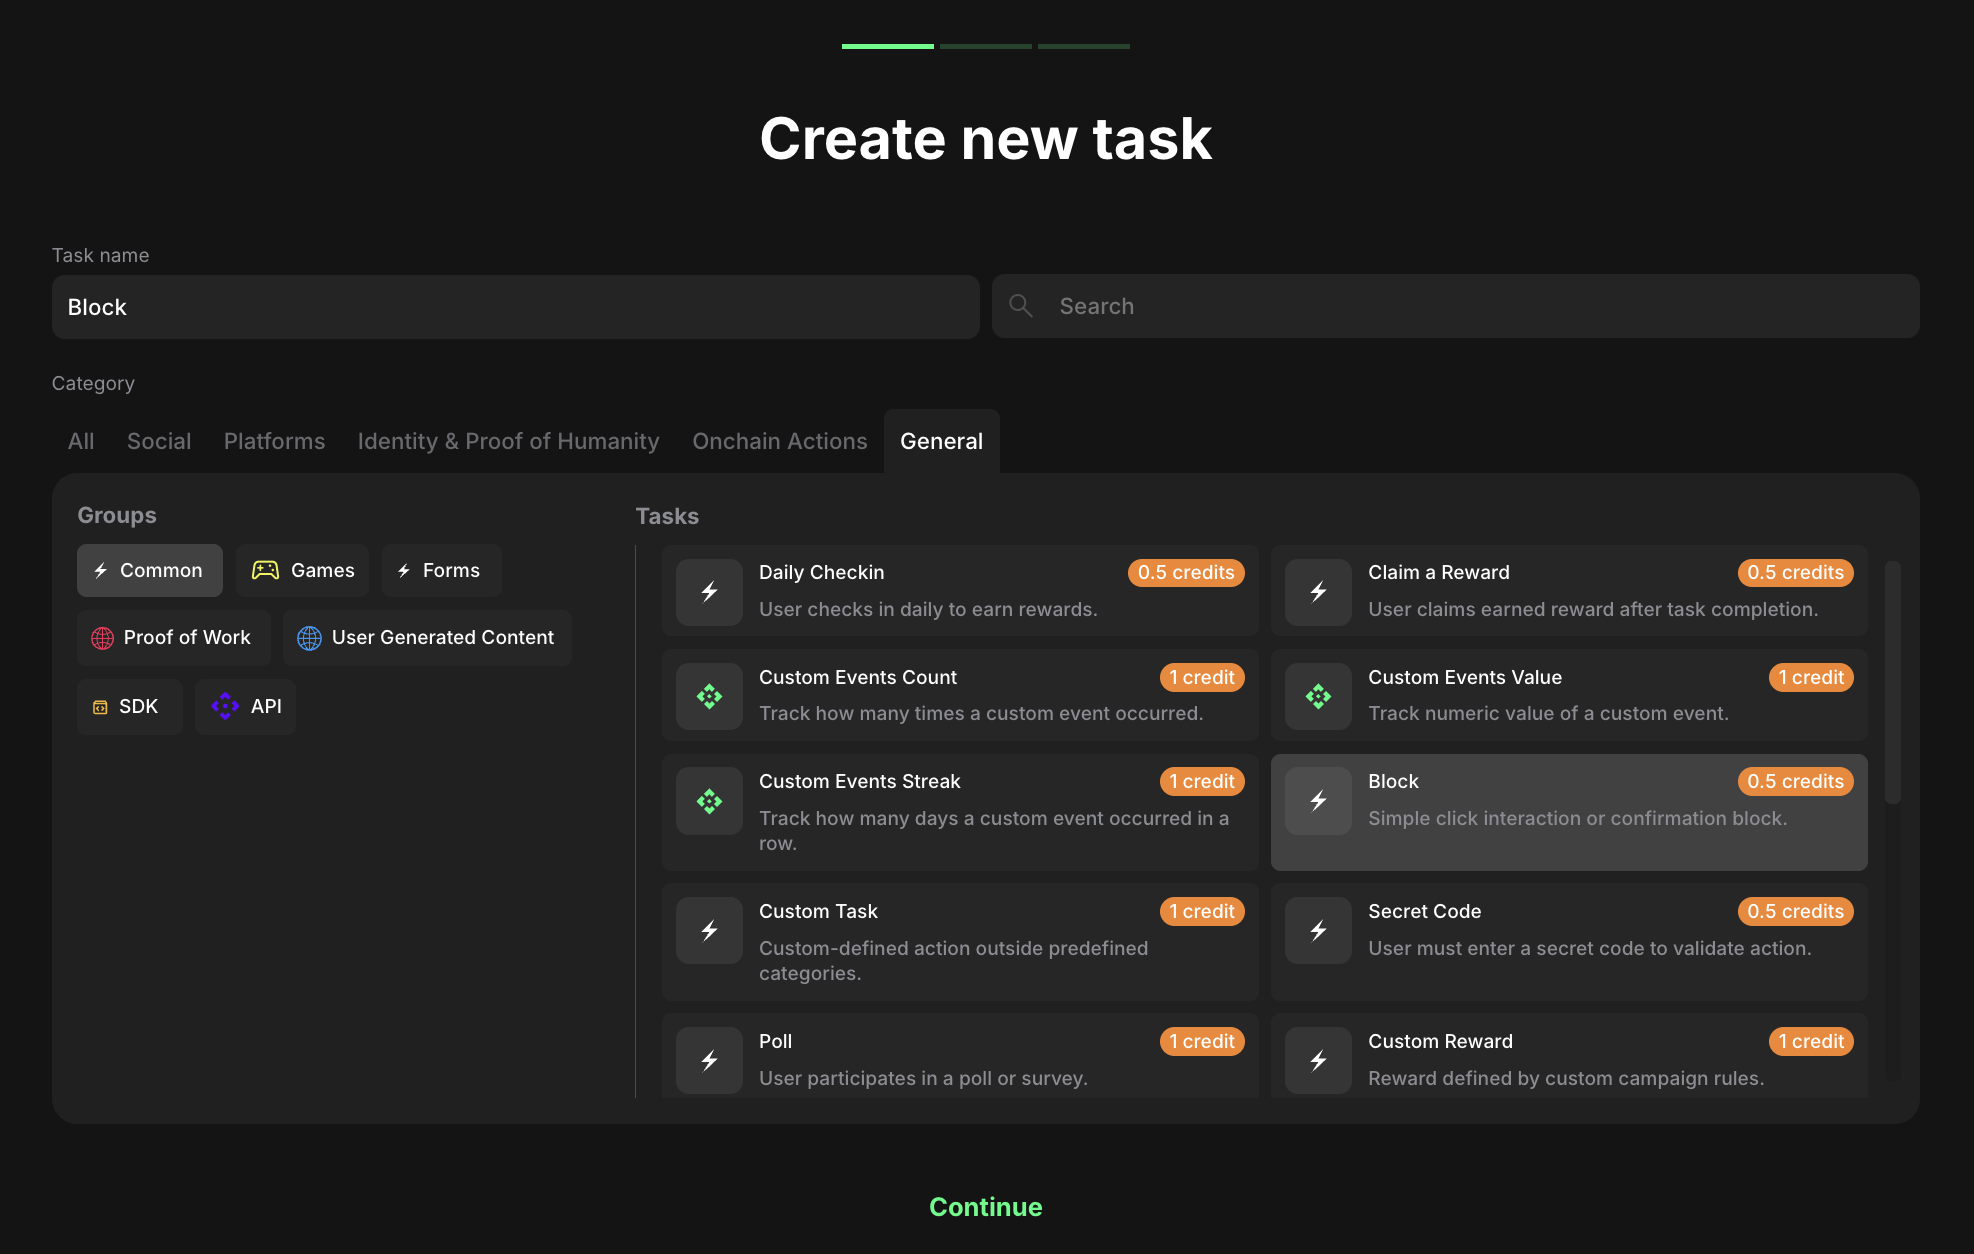Screen dimensions: 1974x1254
Task: Click the Proof of Work globe icon
Action: [x=102, y=638]
